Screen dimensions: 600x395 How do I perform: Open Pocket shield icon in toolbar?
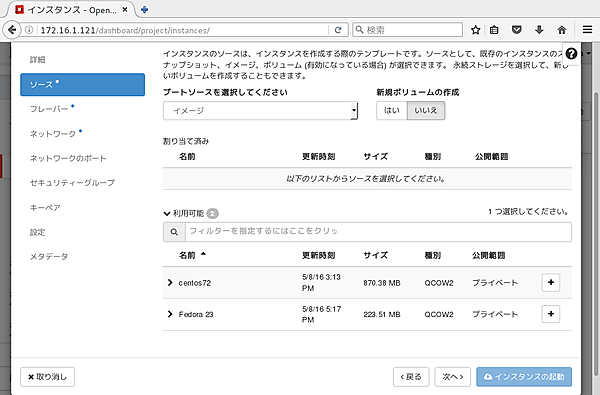[517, 30]
